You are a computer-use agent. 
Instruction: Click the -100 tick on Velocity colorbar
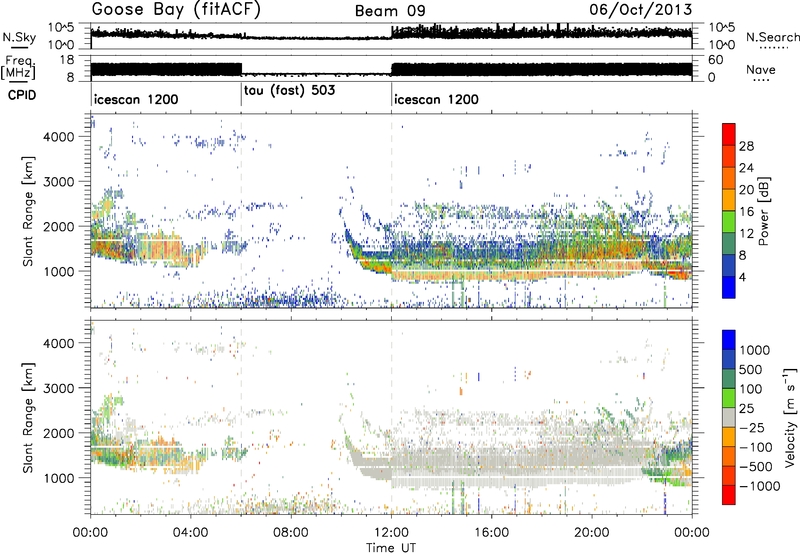coord(756,447)
